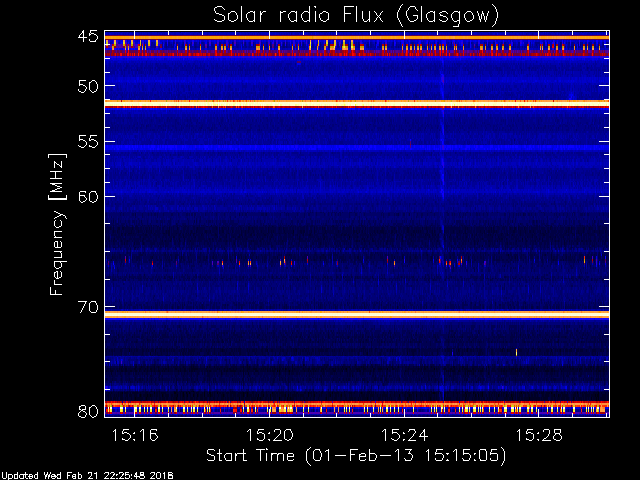Click the 'Frequency [MHz]' axis label
Viewport: 640px width, 480px height.
[57, 224]
